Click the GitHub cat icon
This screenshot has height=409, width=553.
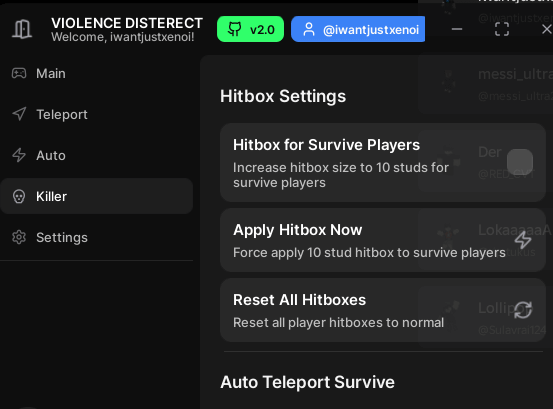(234, 29)
